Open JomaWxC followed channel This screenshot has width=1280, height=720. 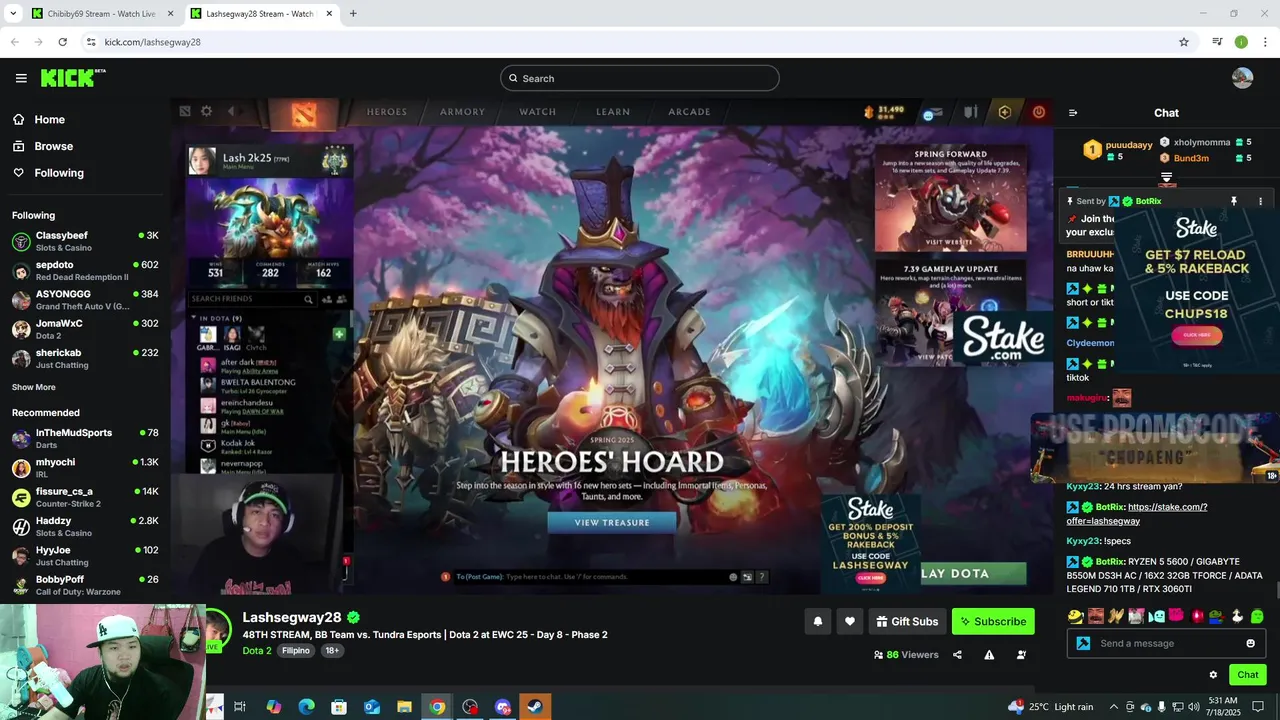[x=85, y=329]
